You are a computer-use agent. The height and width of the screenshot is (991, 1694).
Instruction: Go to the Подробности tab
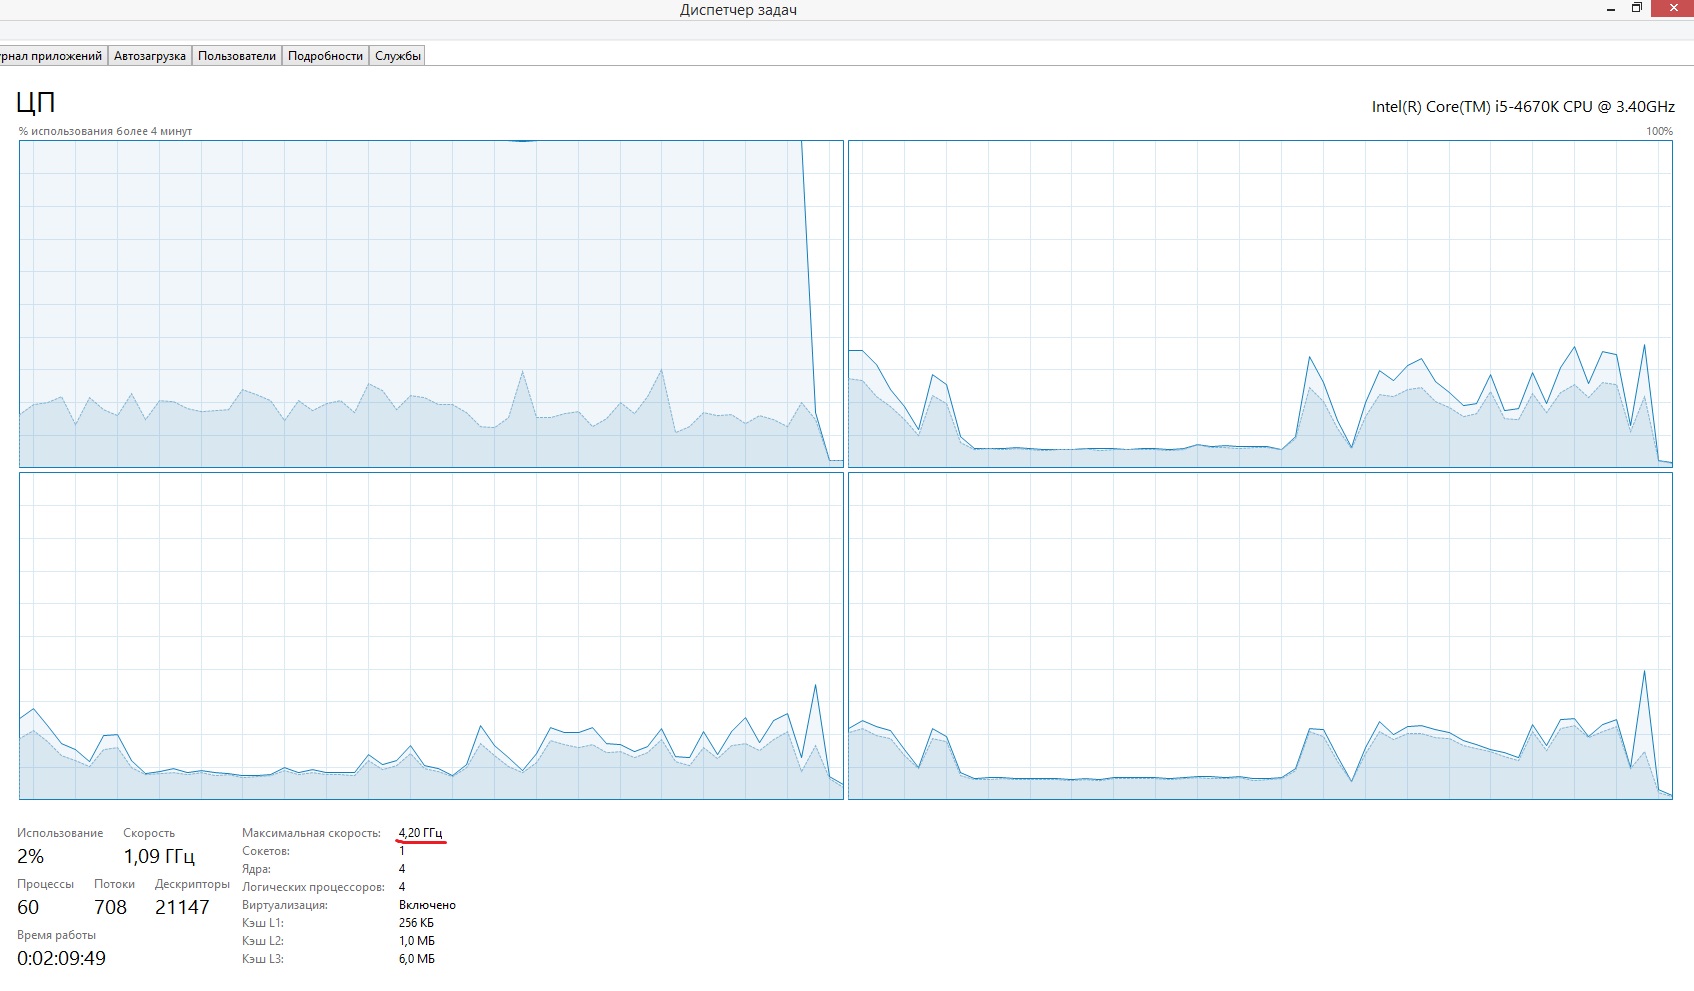(x=325, y=56)
